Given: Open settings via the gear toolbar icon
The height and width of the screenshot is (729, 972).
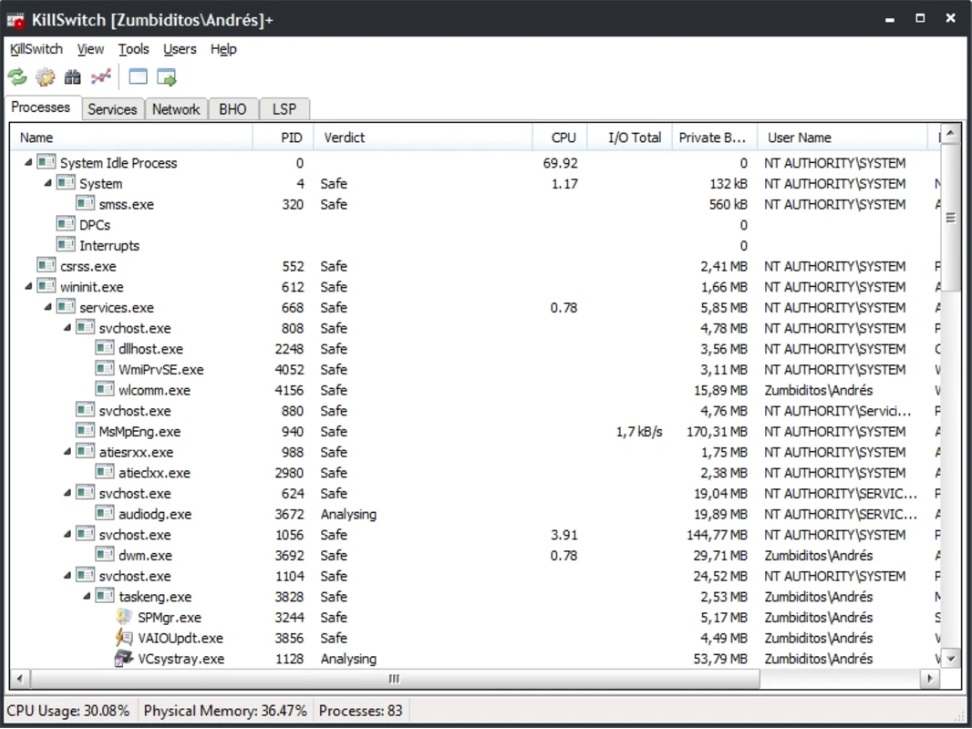Looking at the screenshot, I should [x=45, y=77].
